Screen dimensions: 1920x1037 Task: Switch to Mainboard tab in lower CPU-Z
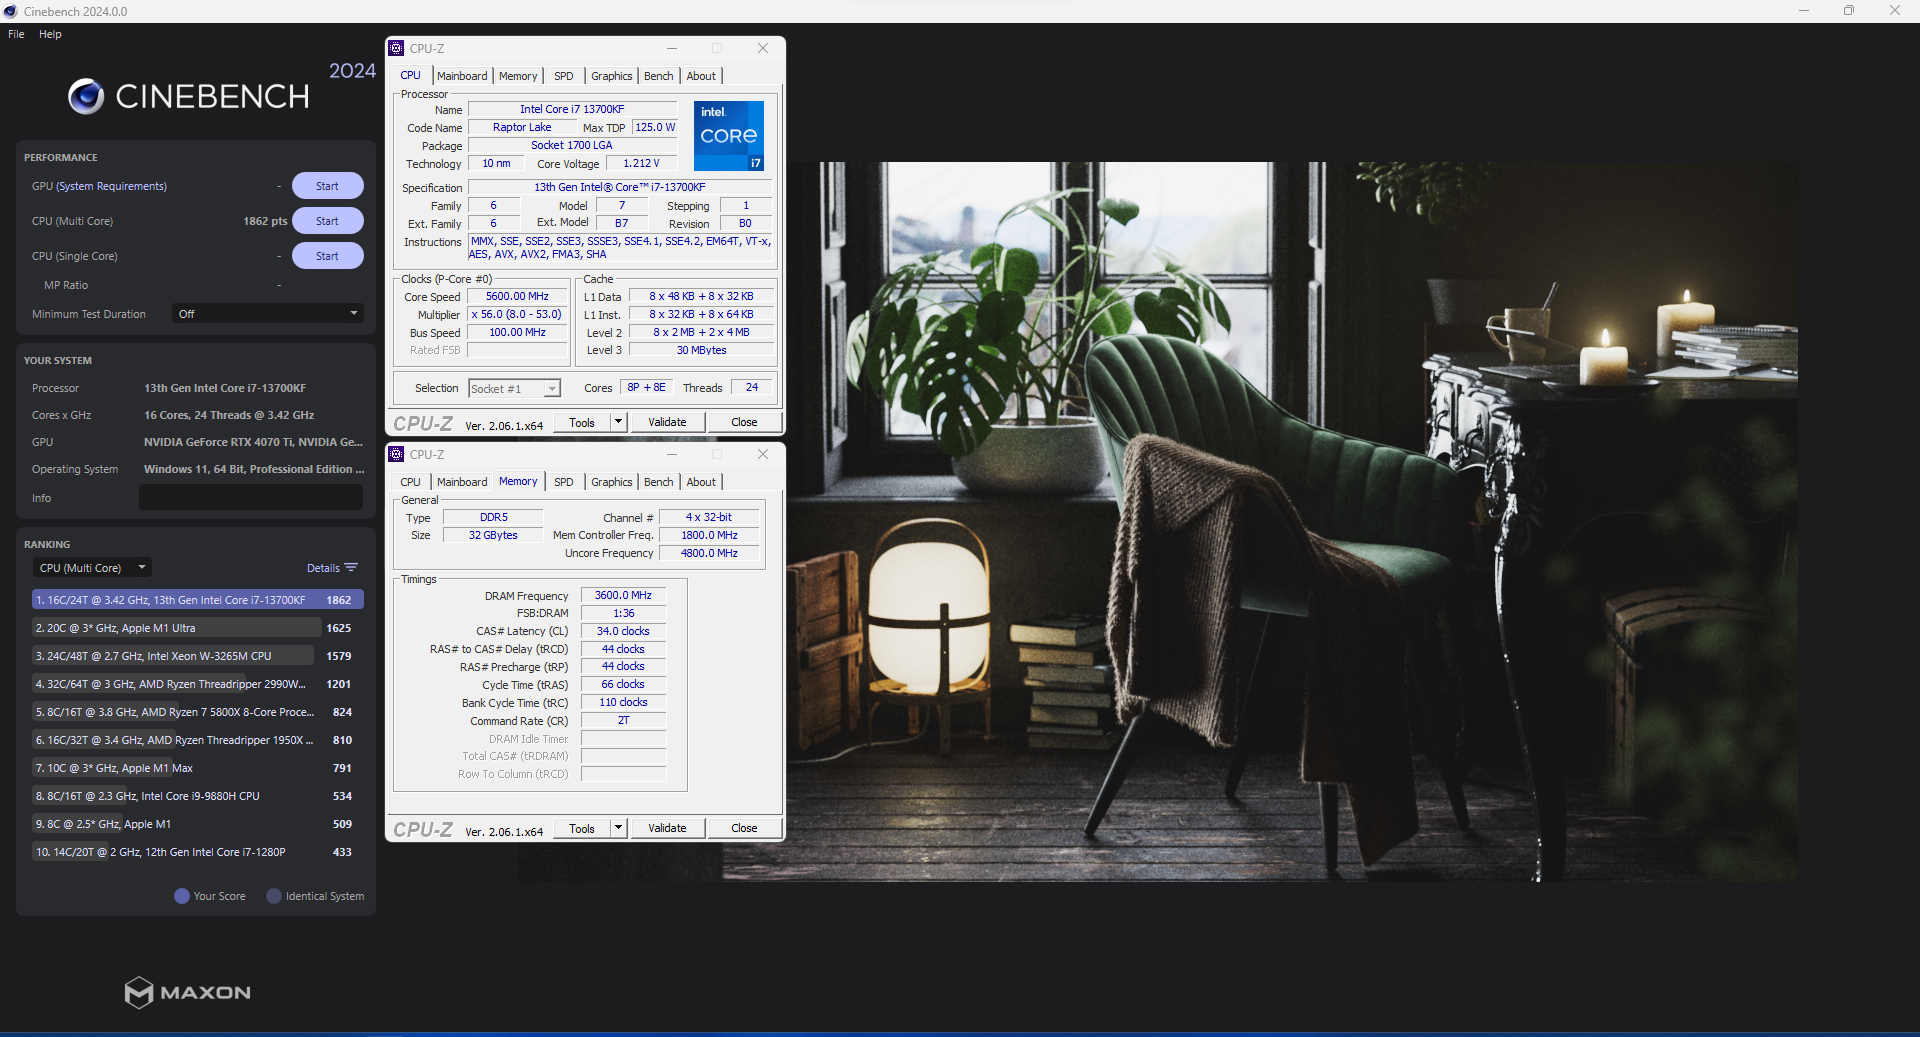[462, 482]
